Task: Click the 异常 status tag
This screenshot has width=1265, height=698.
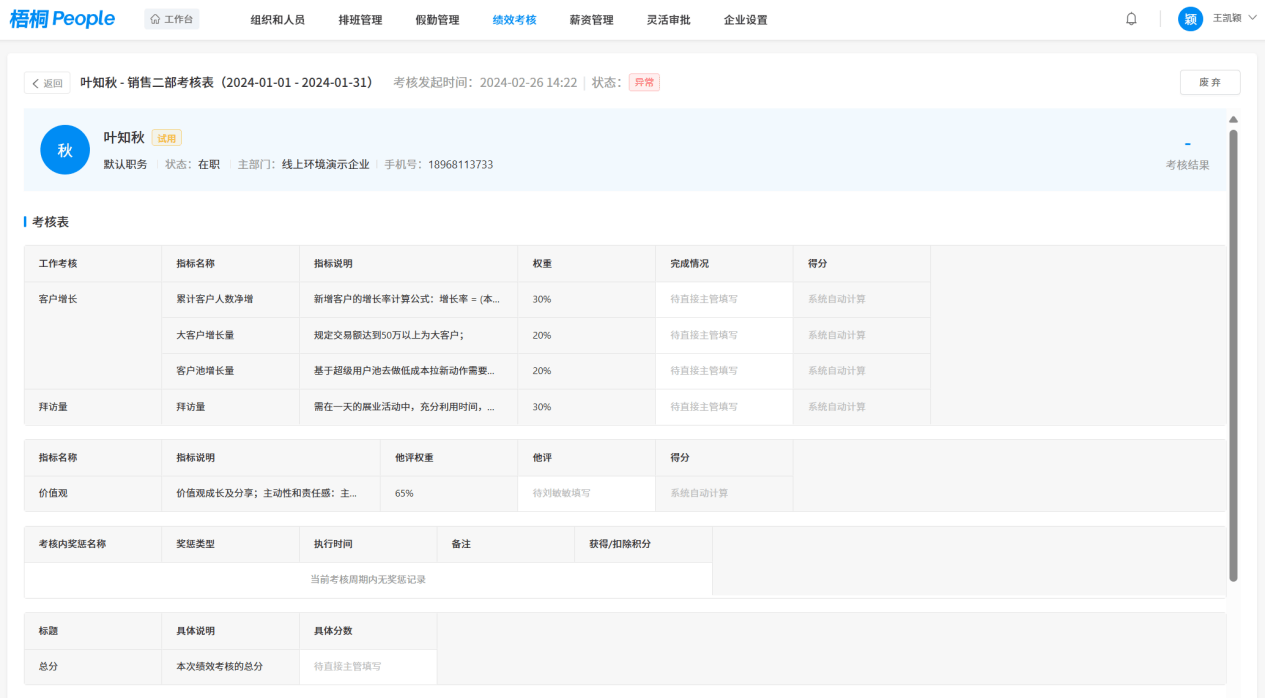Action: point(644,83)
